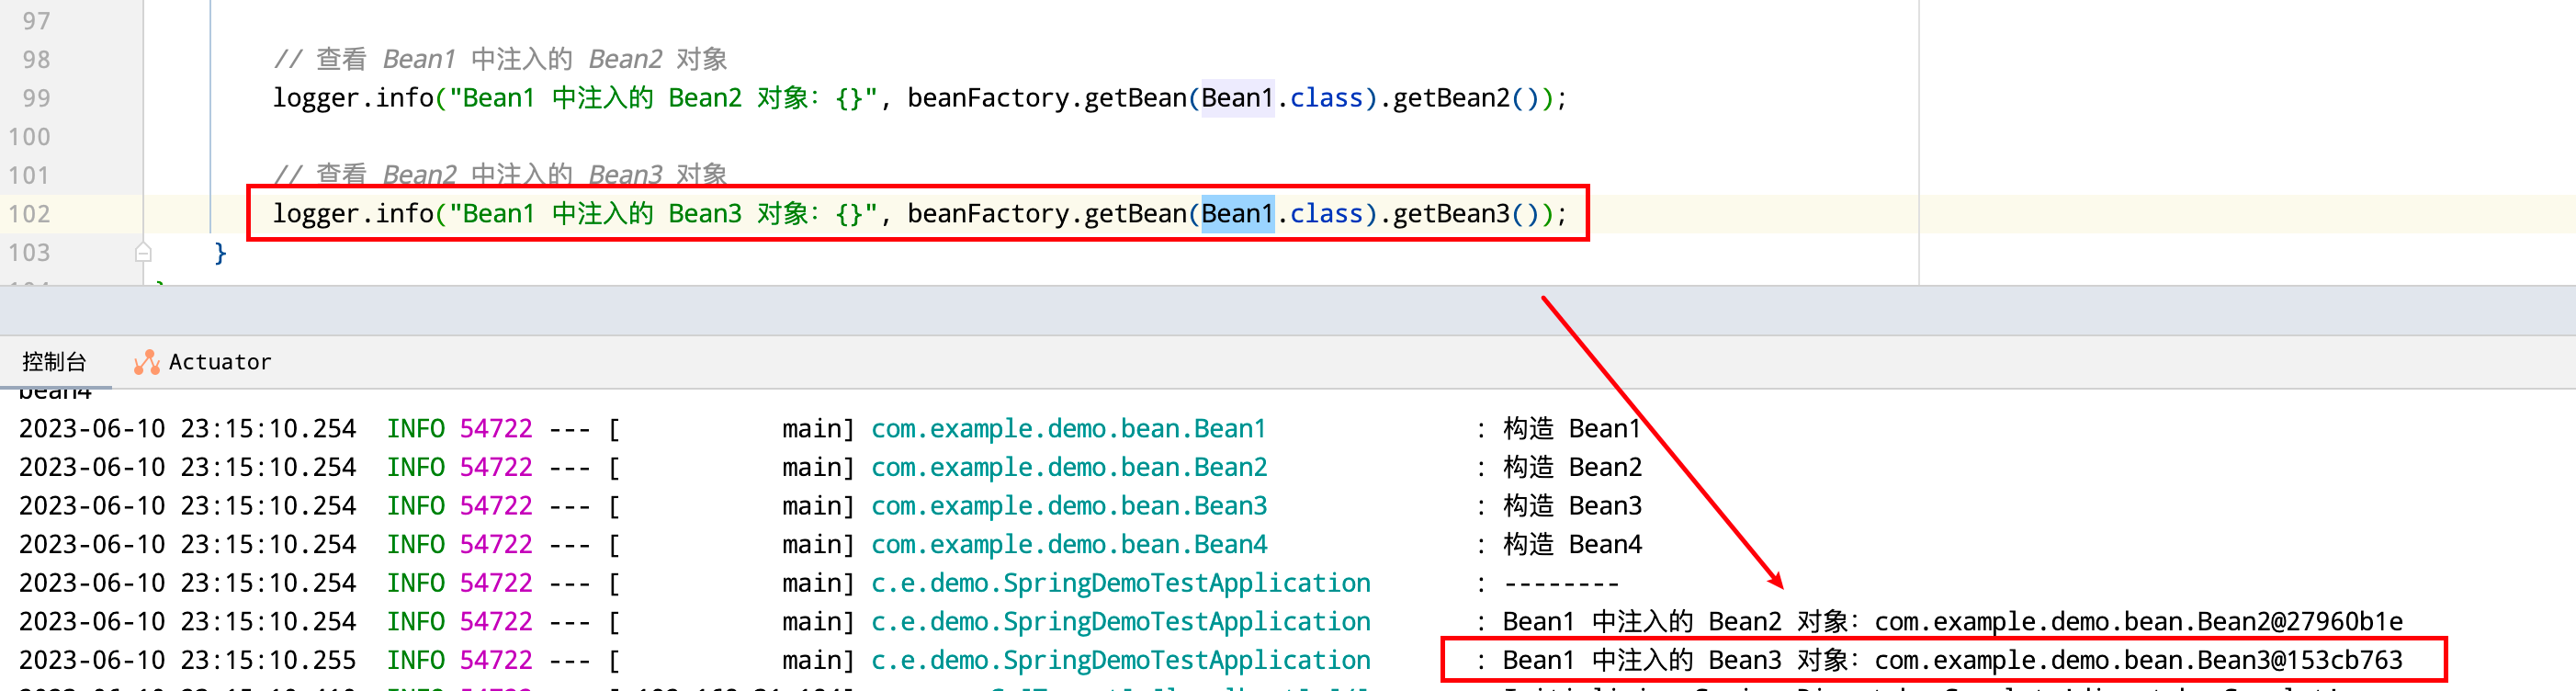
Task: Click SpringDemoTestApplication logger on dashes line
Action: (1121, 583)
